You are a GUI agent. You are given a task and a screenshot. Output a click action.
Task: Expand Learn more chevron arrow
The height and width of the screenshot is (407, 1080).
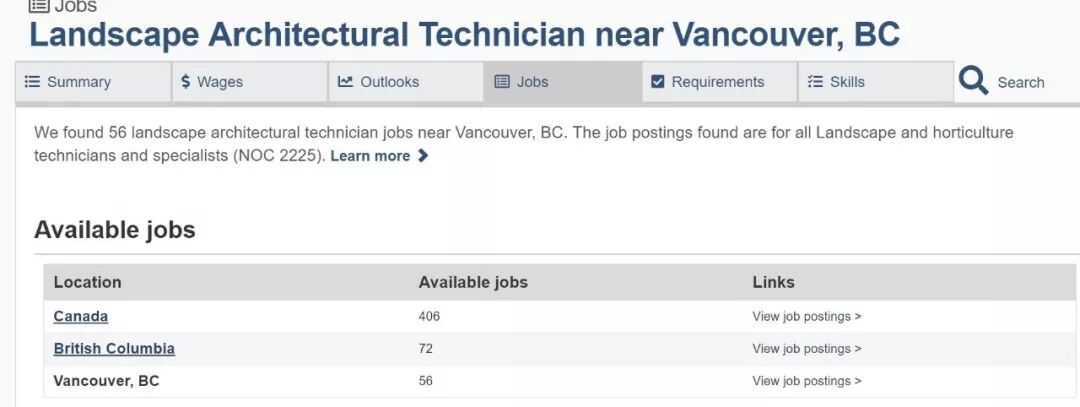[423, 156]
